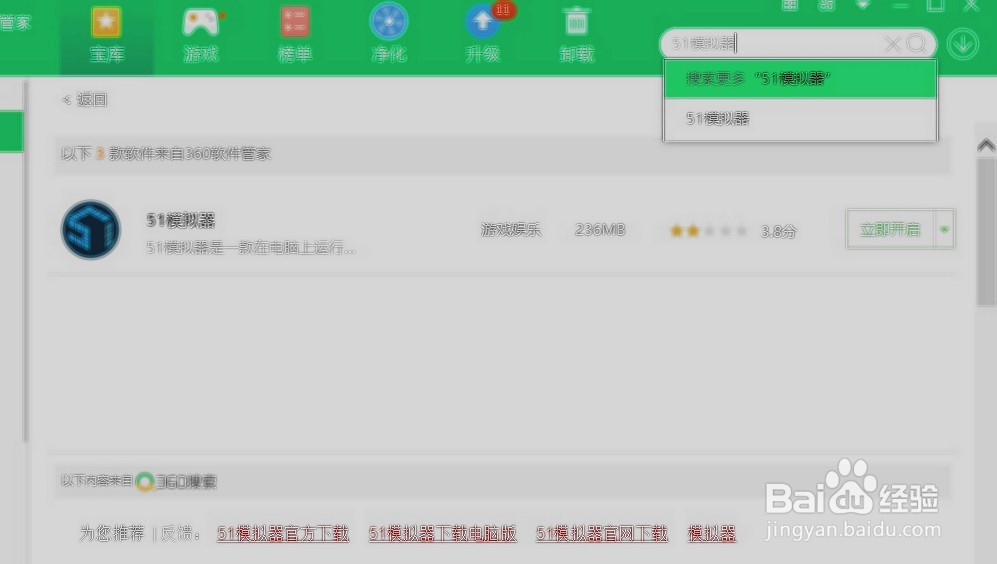Open the 51模拟器官方下载 link
The height and width of the screenshot is (564, 997).
point(283,533)
